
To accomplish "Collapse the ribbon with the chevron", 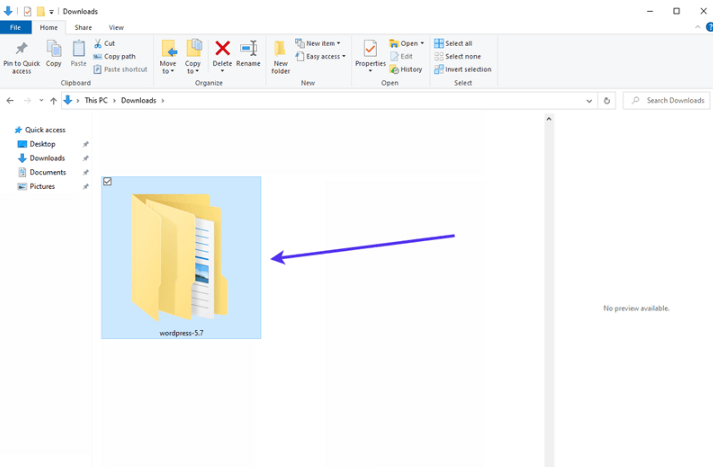I will [x=698, y=27].
